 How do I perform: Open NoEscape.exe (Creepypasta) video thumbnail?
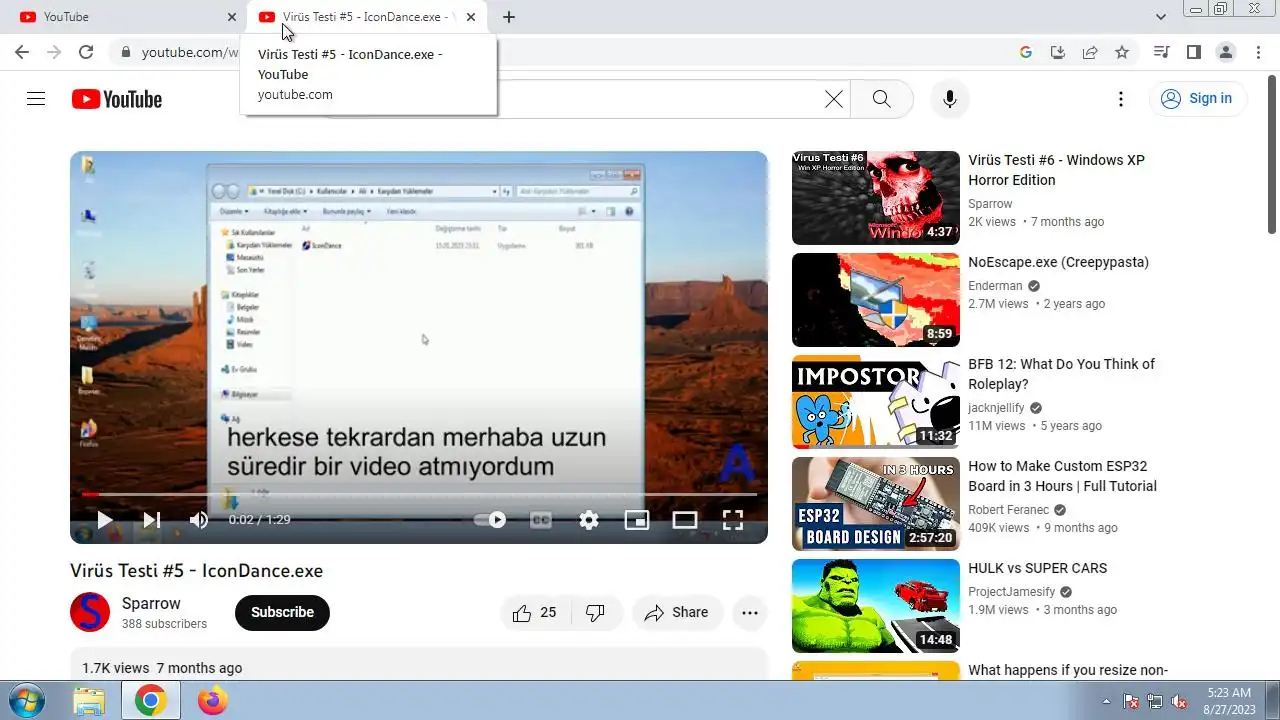tap(876, 300)
